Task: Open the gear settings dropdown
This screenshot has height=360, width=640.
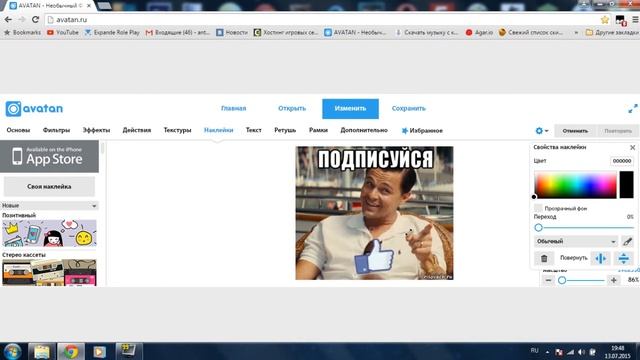Action: tap(542, 131)
